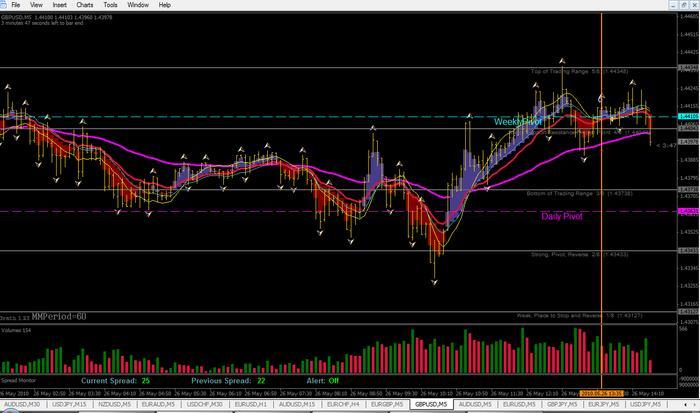Switch to the EURUSD,H1 chart tab
The width and height of the screenshot is (700, 413).
[x=250, y=404]
